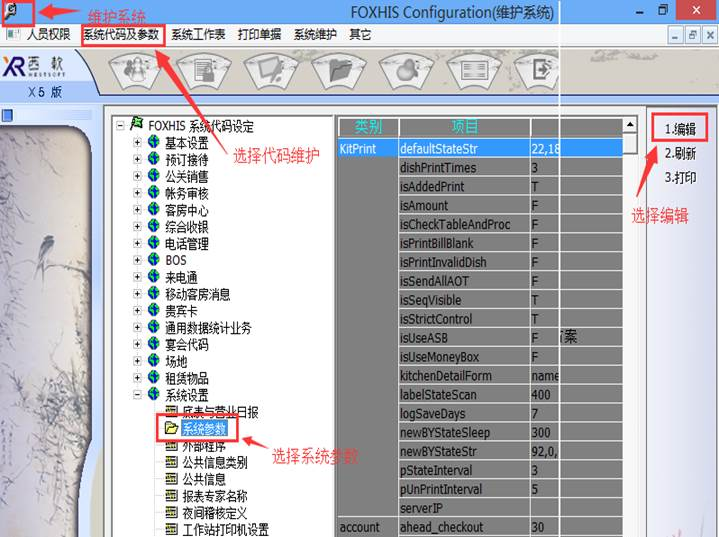Select the ahead_checkout cell

coord(465,527)
